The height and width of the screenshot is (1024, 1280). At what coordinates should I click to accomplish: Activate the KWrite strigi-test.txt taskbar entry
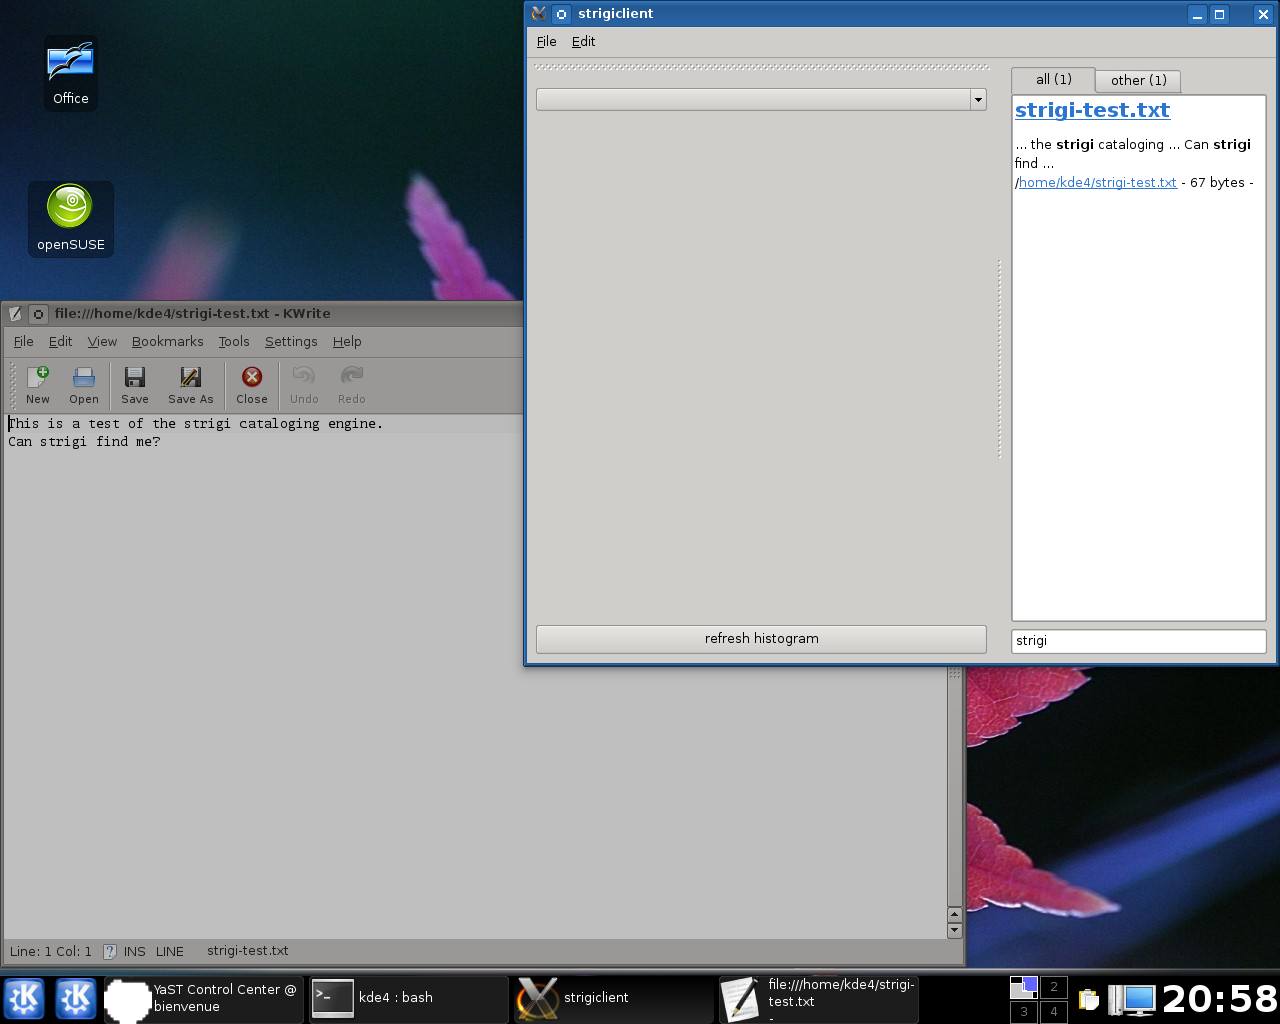[x=818, y=998]
